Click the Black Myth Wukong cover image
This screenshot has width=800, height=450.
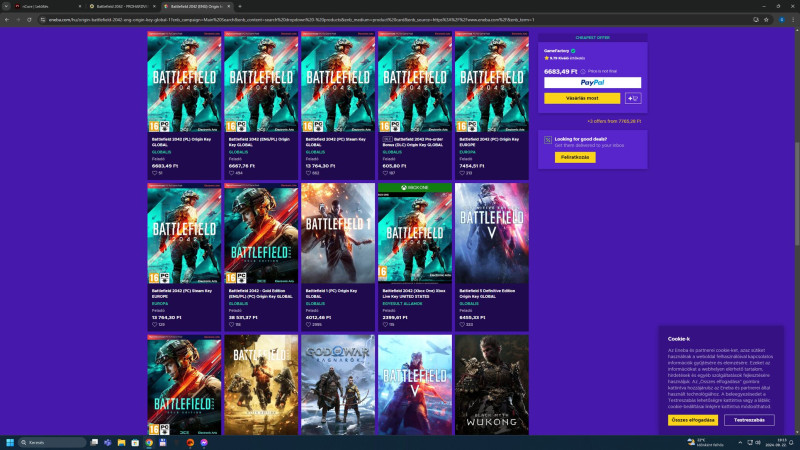pyautogui.click(x=492, y=385)
